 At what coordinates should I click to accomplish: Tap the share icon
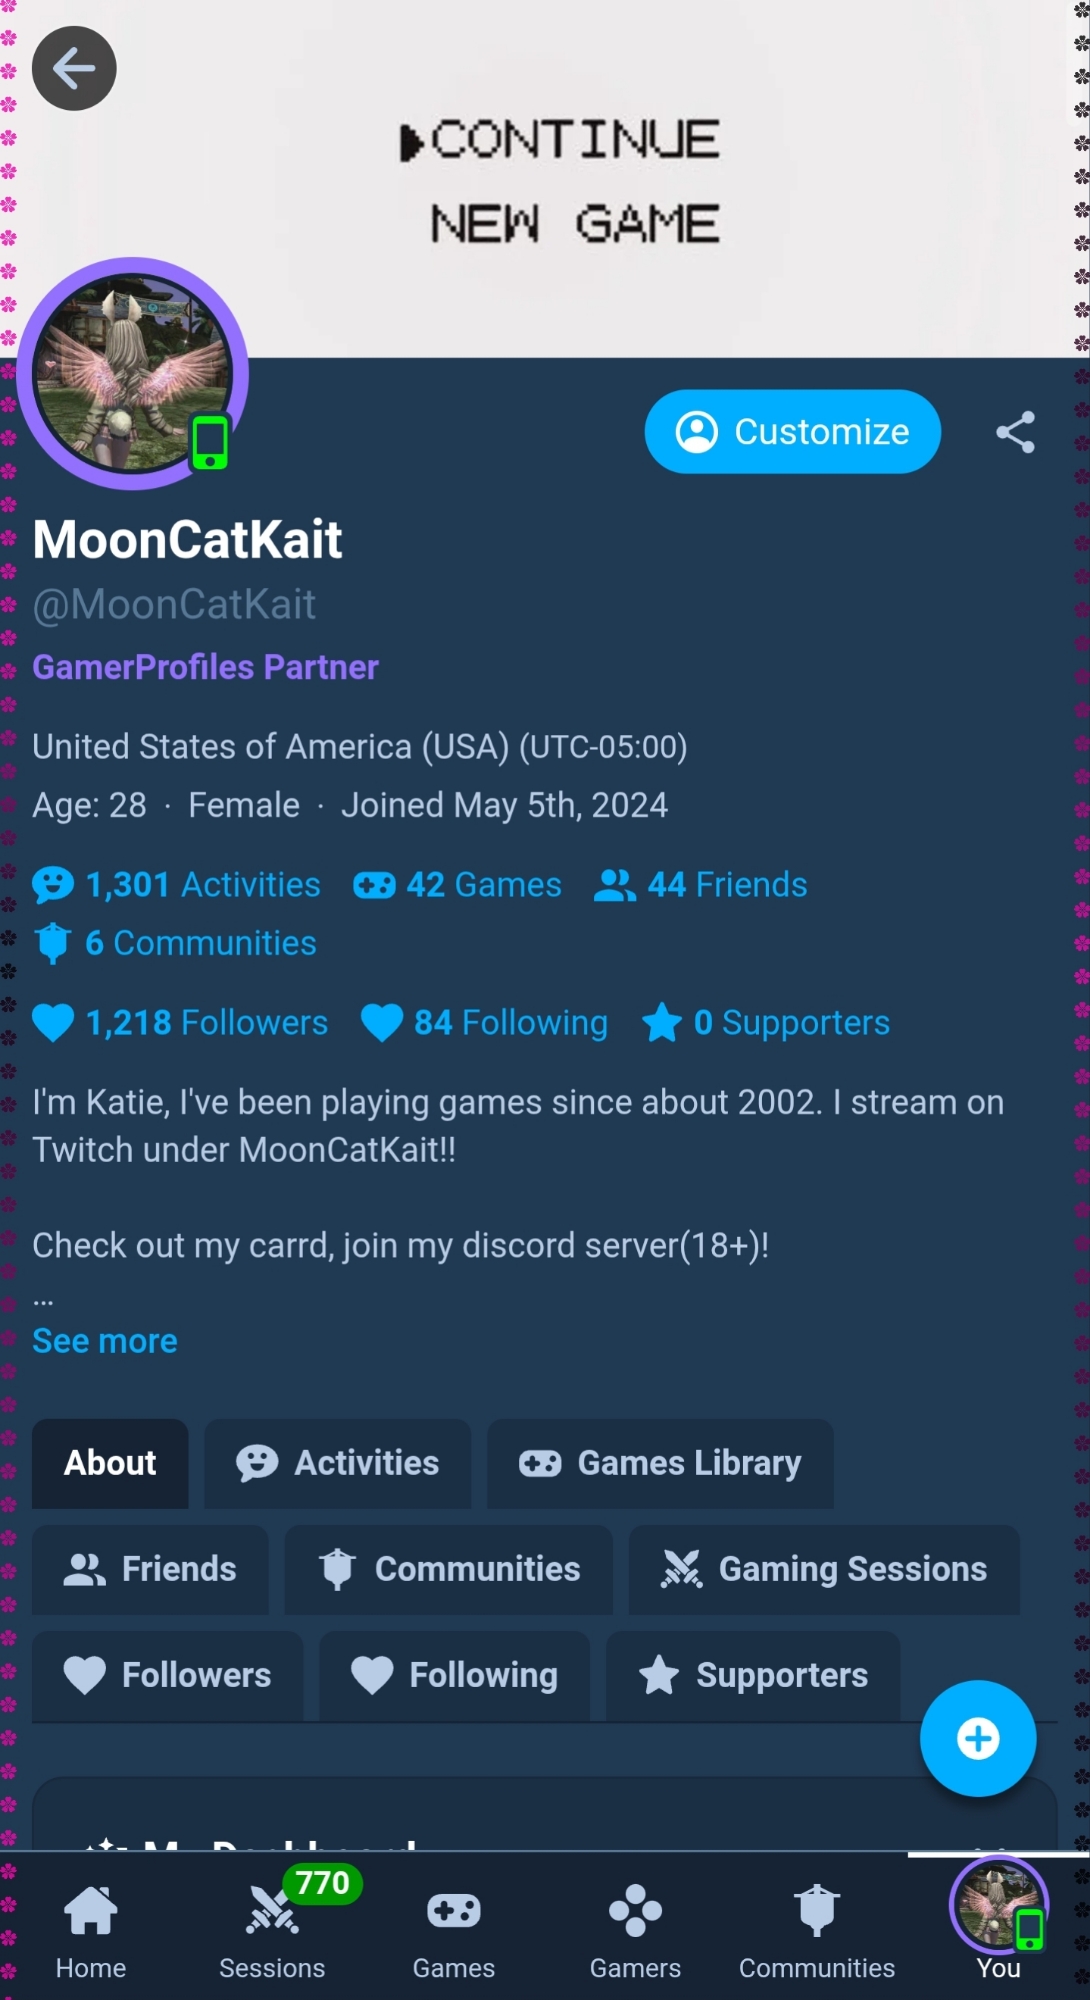[1015, 432]
